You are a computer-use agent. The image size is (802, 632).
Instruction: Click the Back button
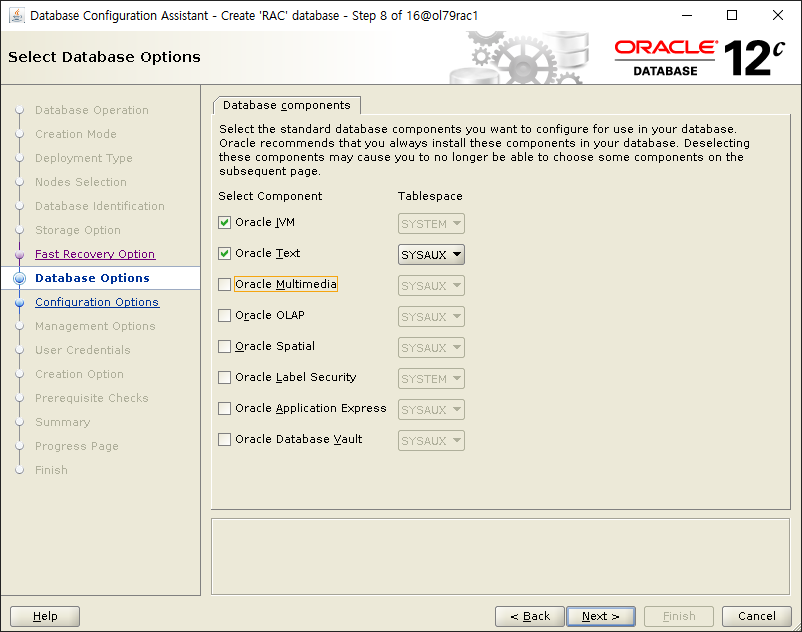[x=530, y=616]
